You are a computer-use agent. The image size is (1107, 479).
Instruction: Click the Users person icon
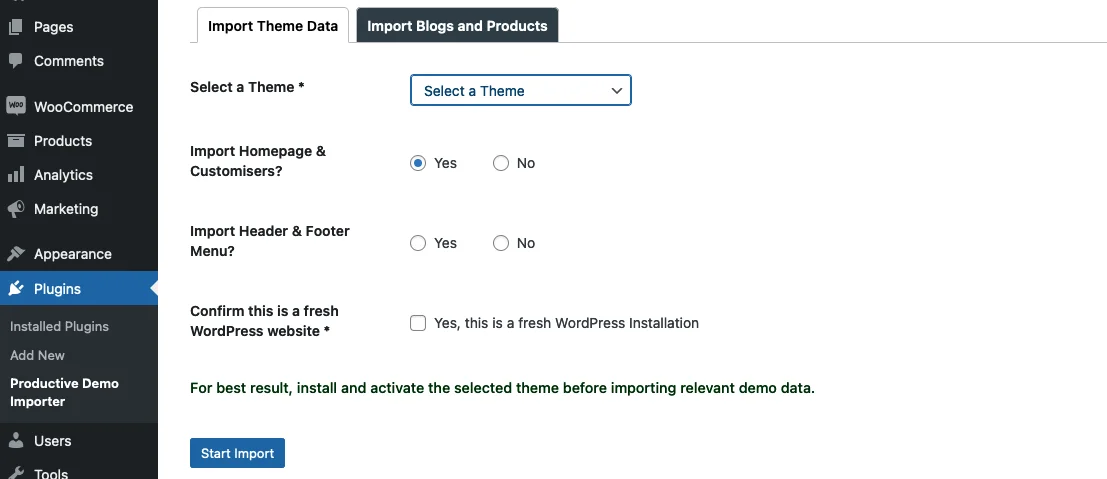[16, 441]
